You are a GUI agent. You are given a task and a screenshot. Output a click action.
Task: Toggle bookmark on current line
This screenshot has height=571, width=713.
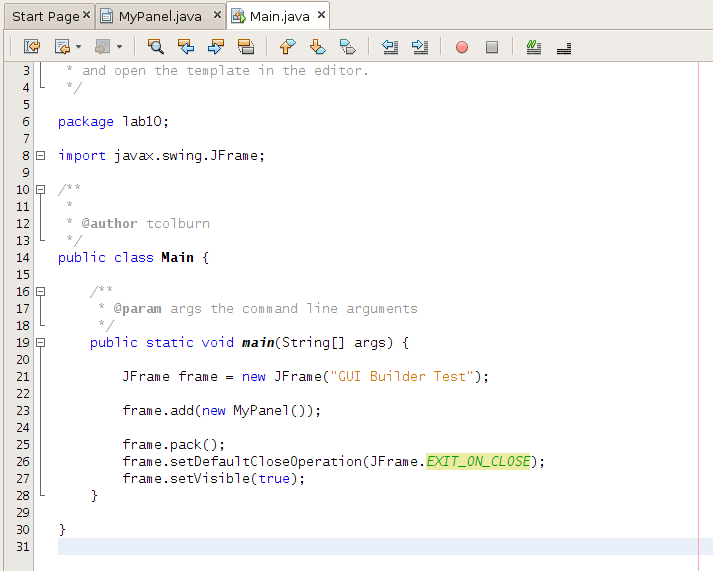point(348,46)
